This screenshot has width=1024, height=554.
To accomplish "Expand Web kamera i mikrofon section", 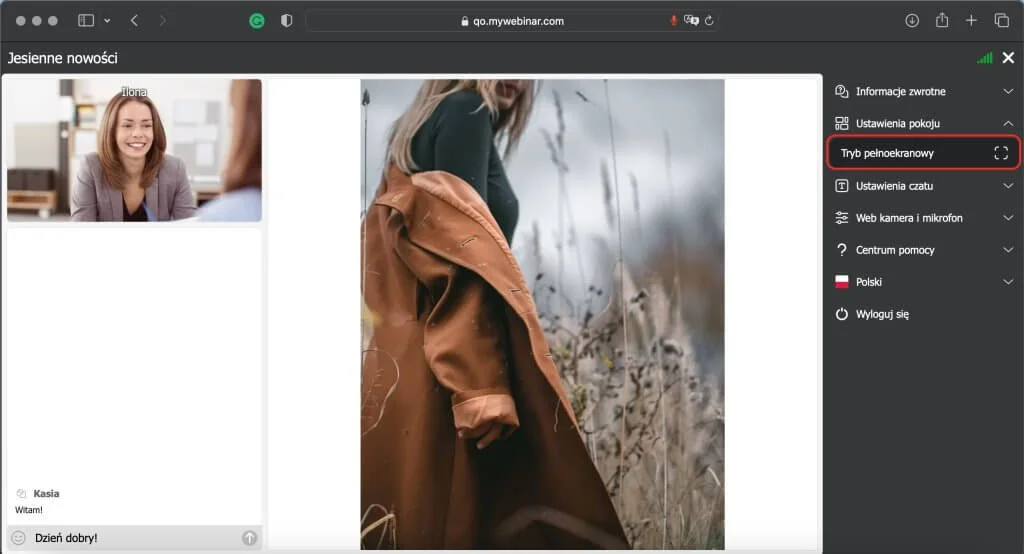I will pyautogui.click(x=923, y=218).
